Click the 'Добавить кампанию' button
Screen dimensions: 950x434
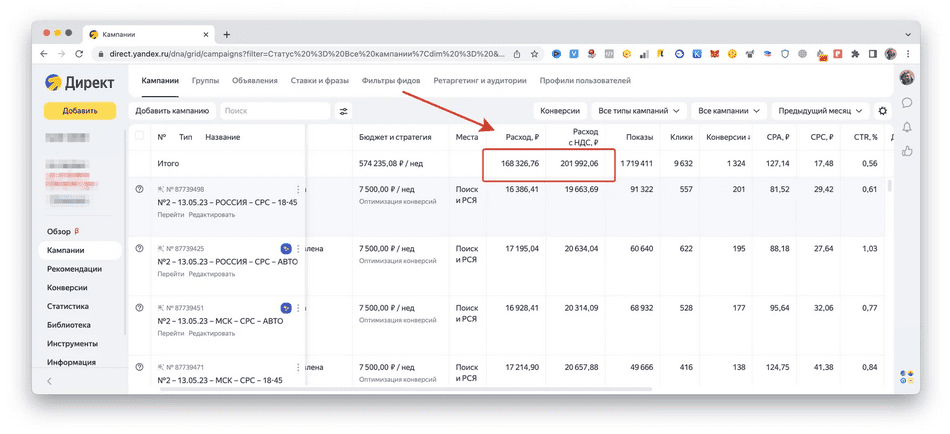click(172, 111)
